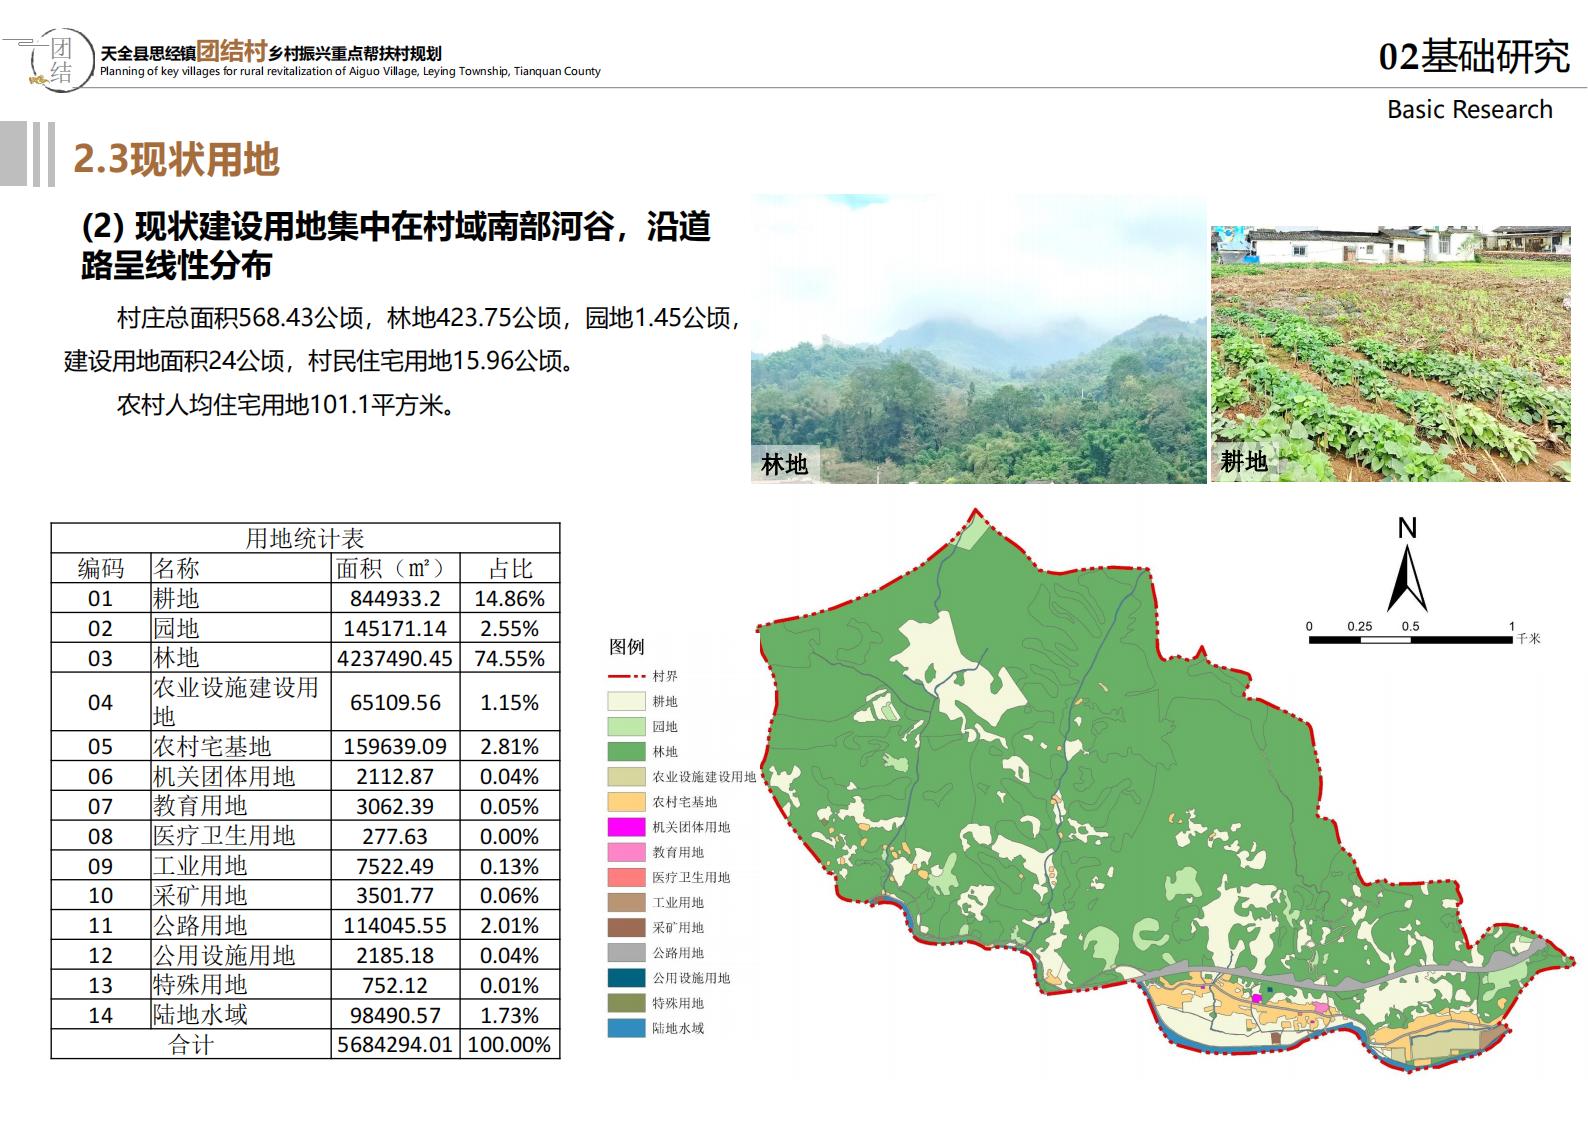Open the 林地 forest photo
Viewport: 1588px width, 1123px height.
pyautogui.click(x=979, y=339)
